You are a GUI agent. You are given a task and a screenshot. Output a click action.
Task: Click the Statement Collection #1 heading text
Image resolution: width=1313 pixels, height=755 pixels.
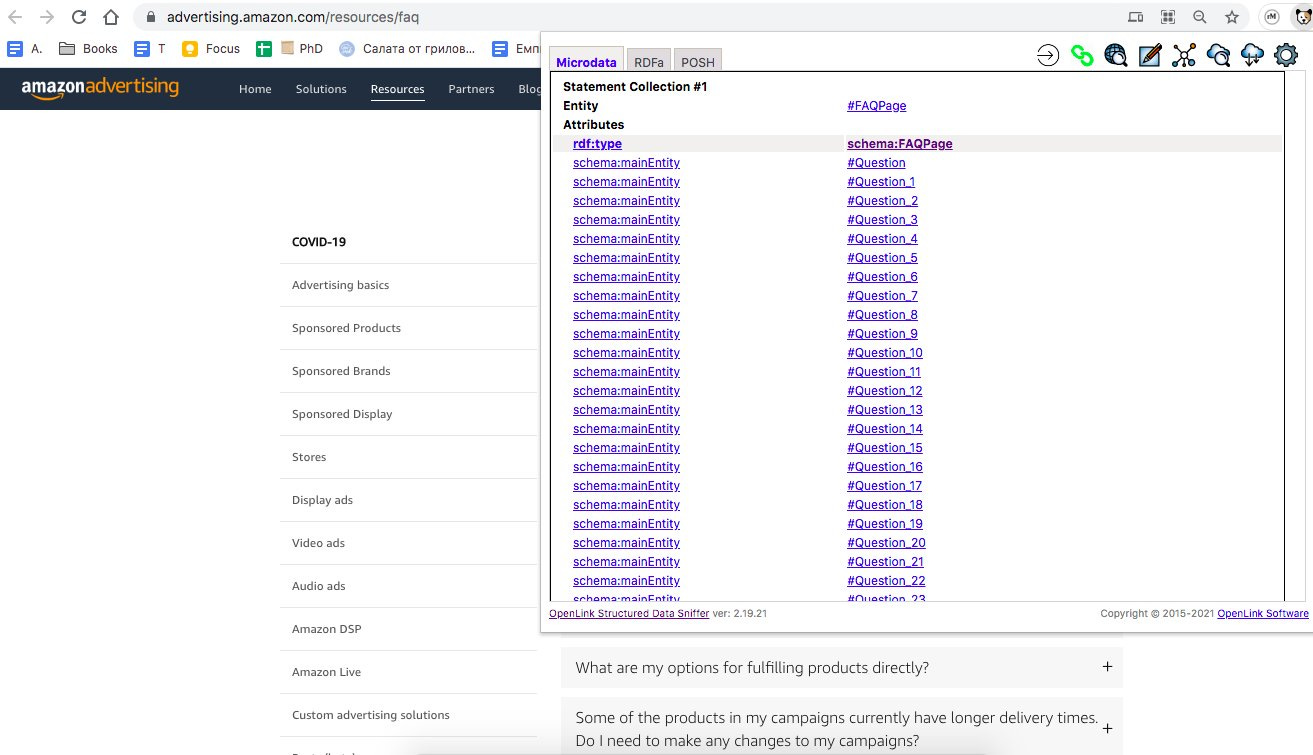coord(635,86)
